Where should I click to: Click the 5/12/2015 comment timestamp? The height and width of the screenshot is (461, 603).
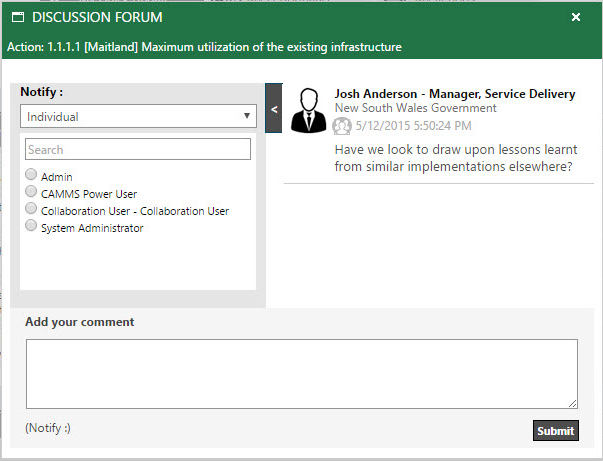click(x=414, y=126)
